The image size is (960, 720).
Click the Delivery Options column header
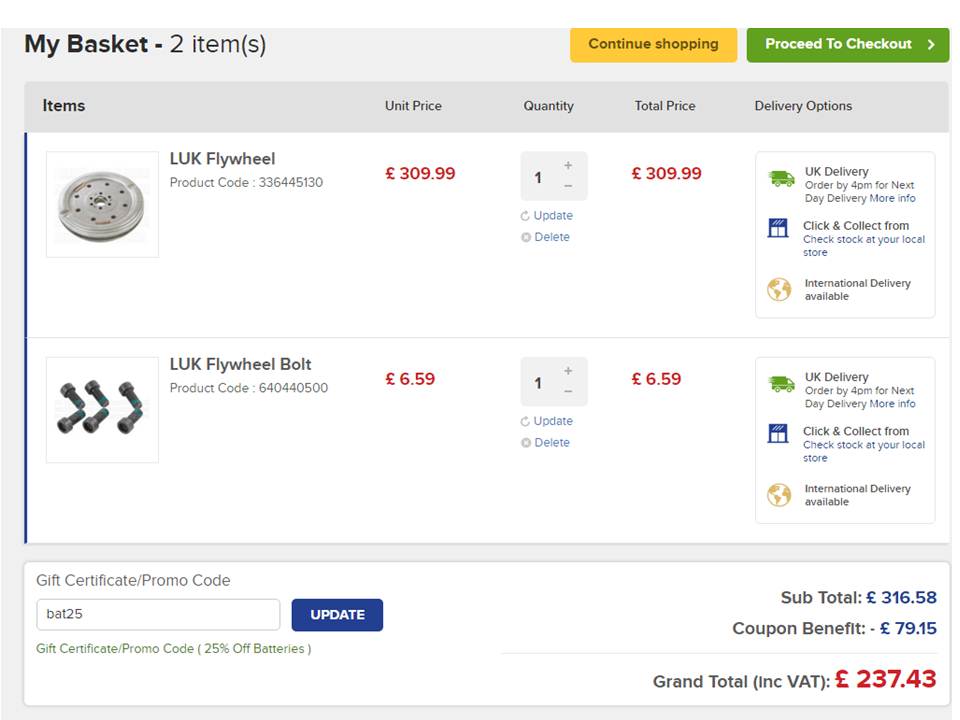click(803, 106)
